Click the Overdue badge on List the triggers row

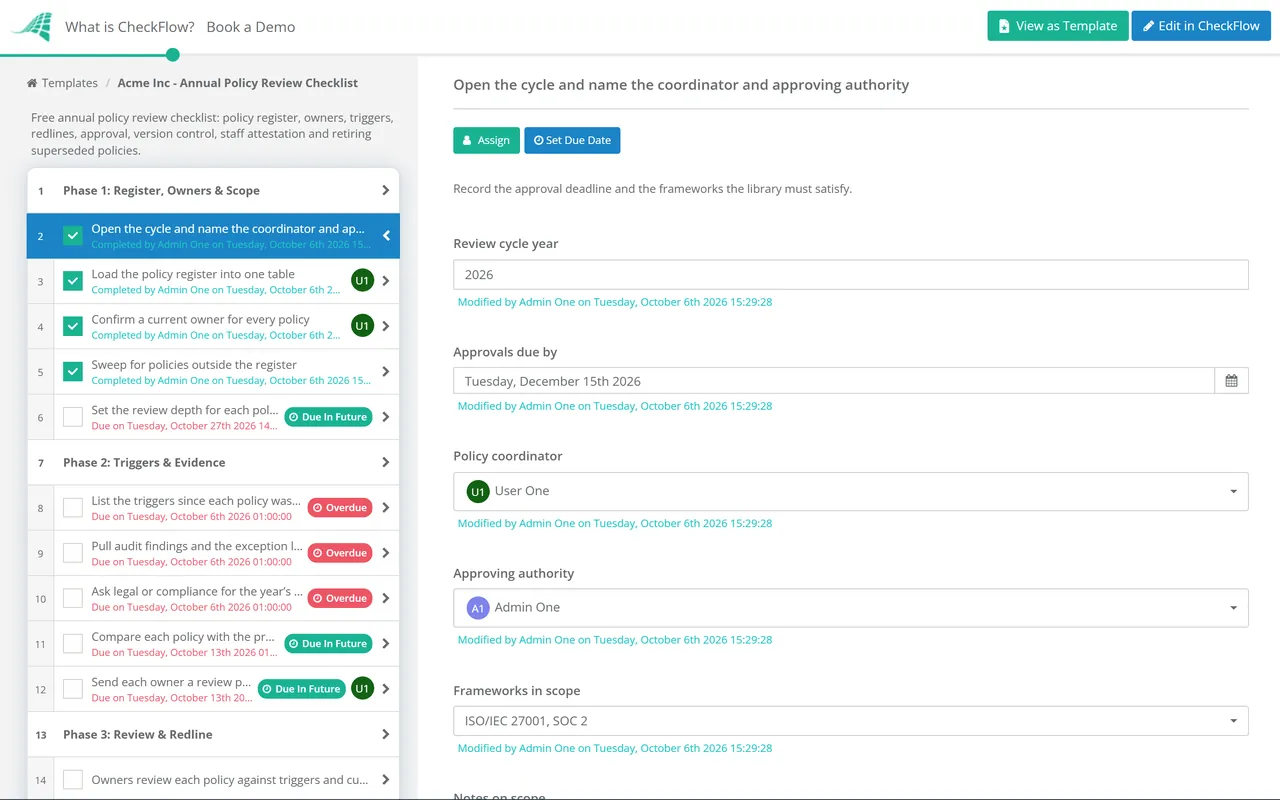coord(340,507)
